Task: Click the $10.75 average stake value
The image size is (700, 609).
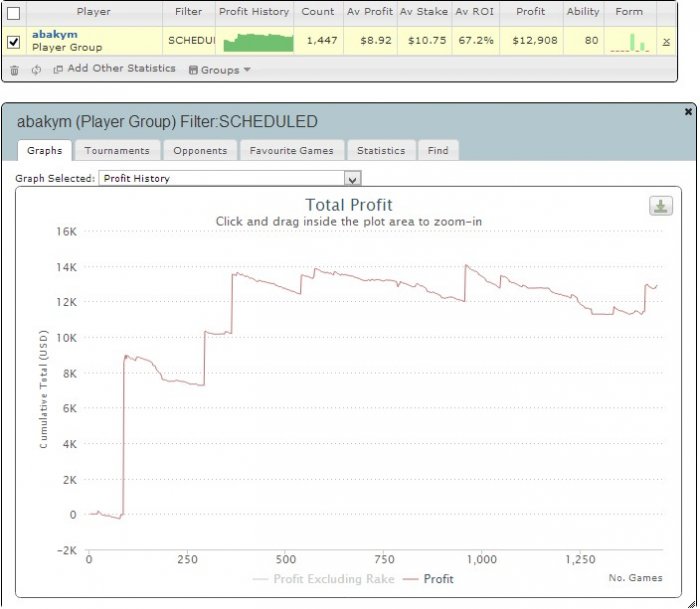Action: point(427,41)
